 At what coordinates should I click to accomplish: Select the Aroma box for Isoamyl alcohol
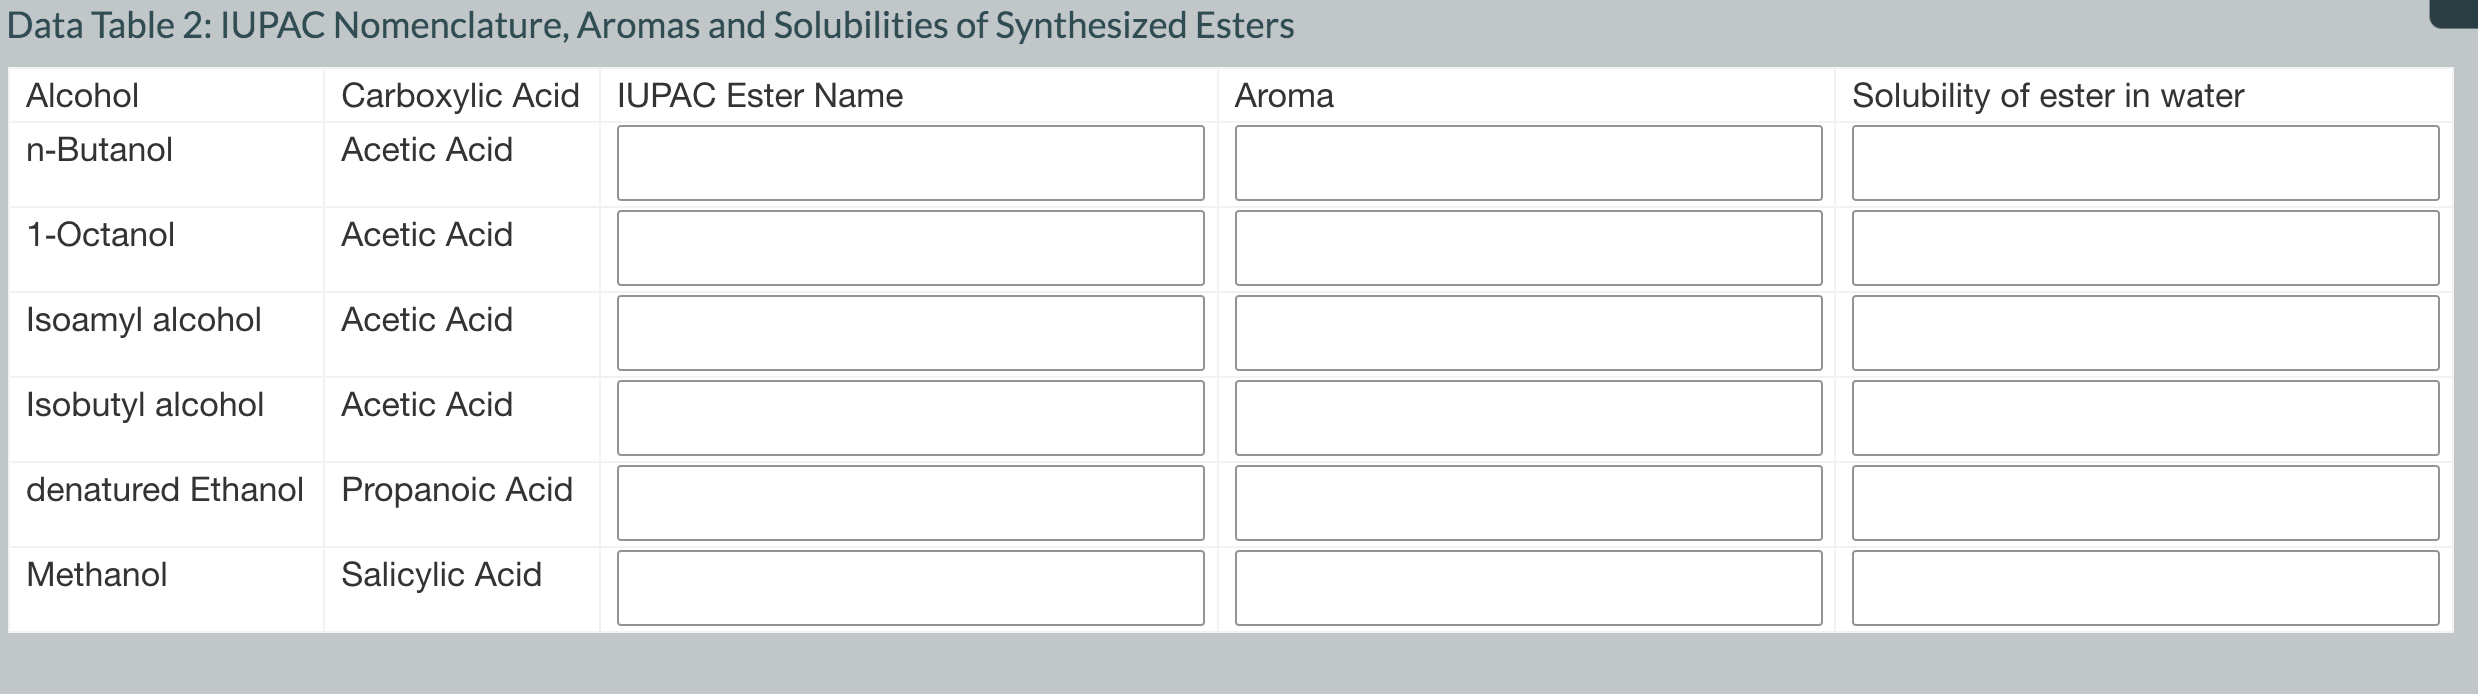(1529, 332)
